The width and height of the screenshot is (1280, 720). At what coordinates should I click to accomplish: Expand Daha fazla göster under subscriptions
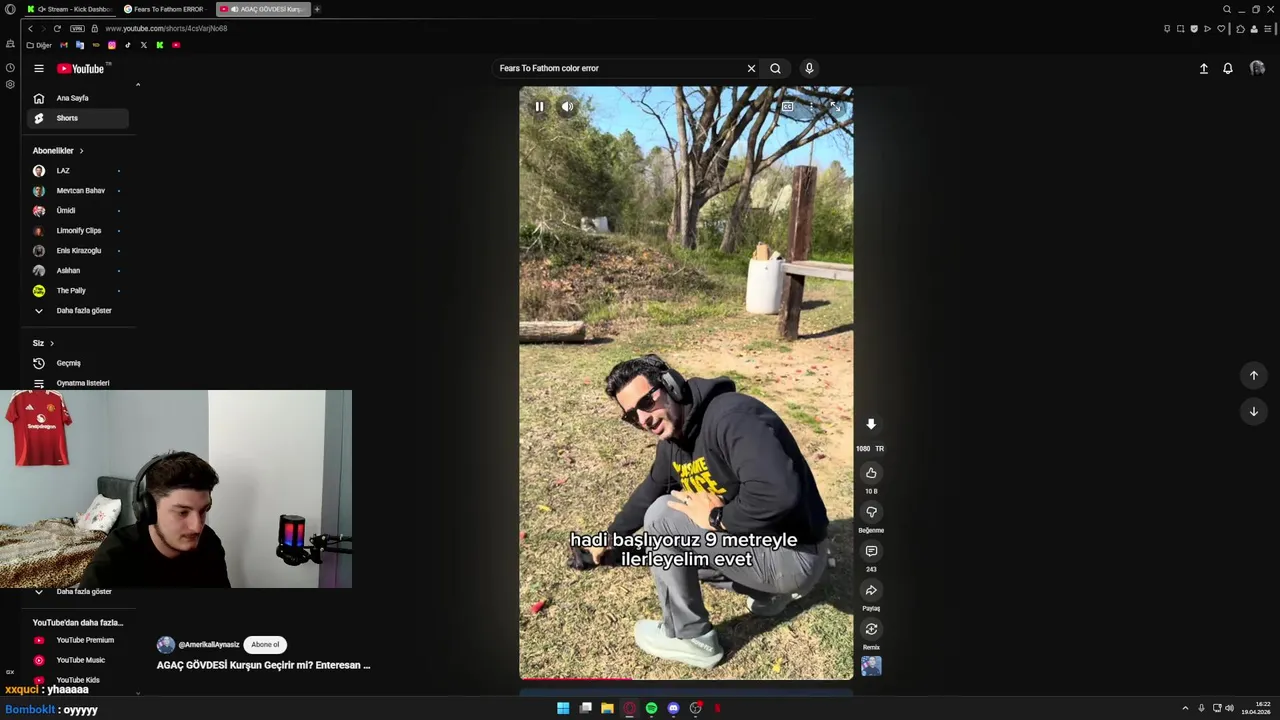click(x=78, y=311)
